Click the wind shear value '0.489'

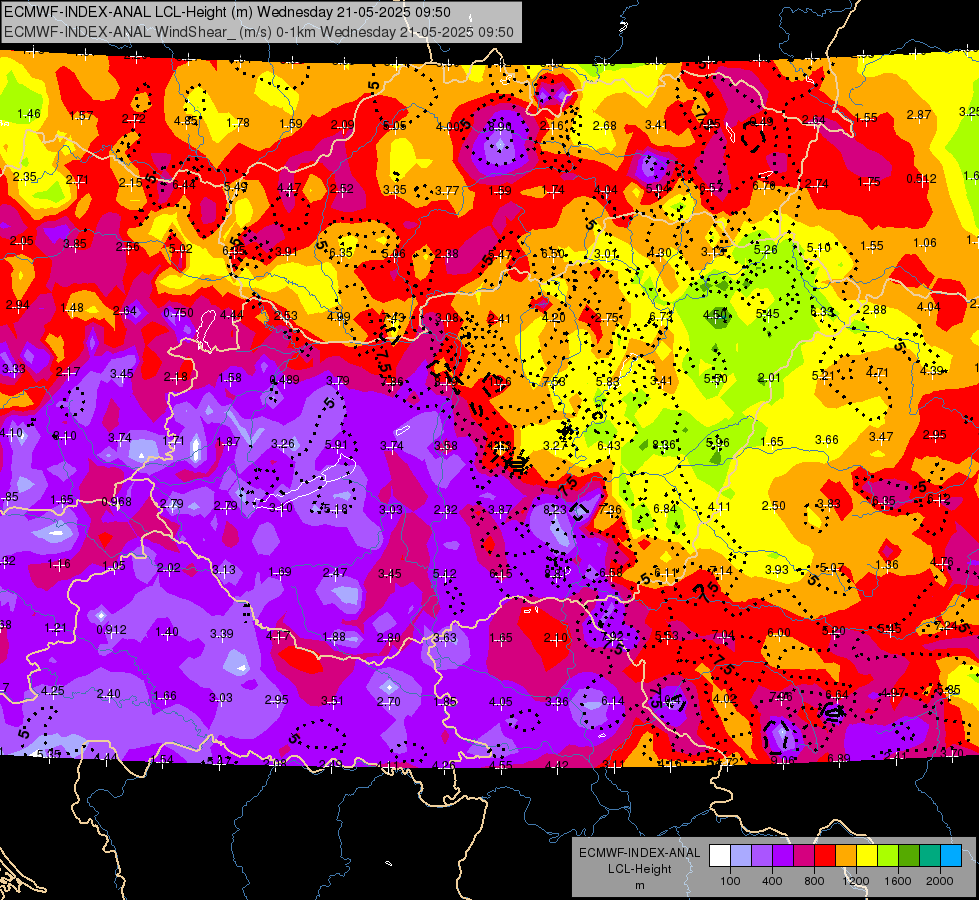[284, 380]
